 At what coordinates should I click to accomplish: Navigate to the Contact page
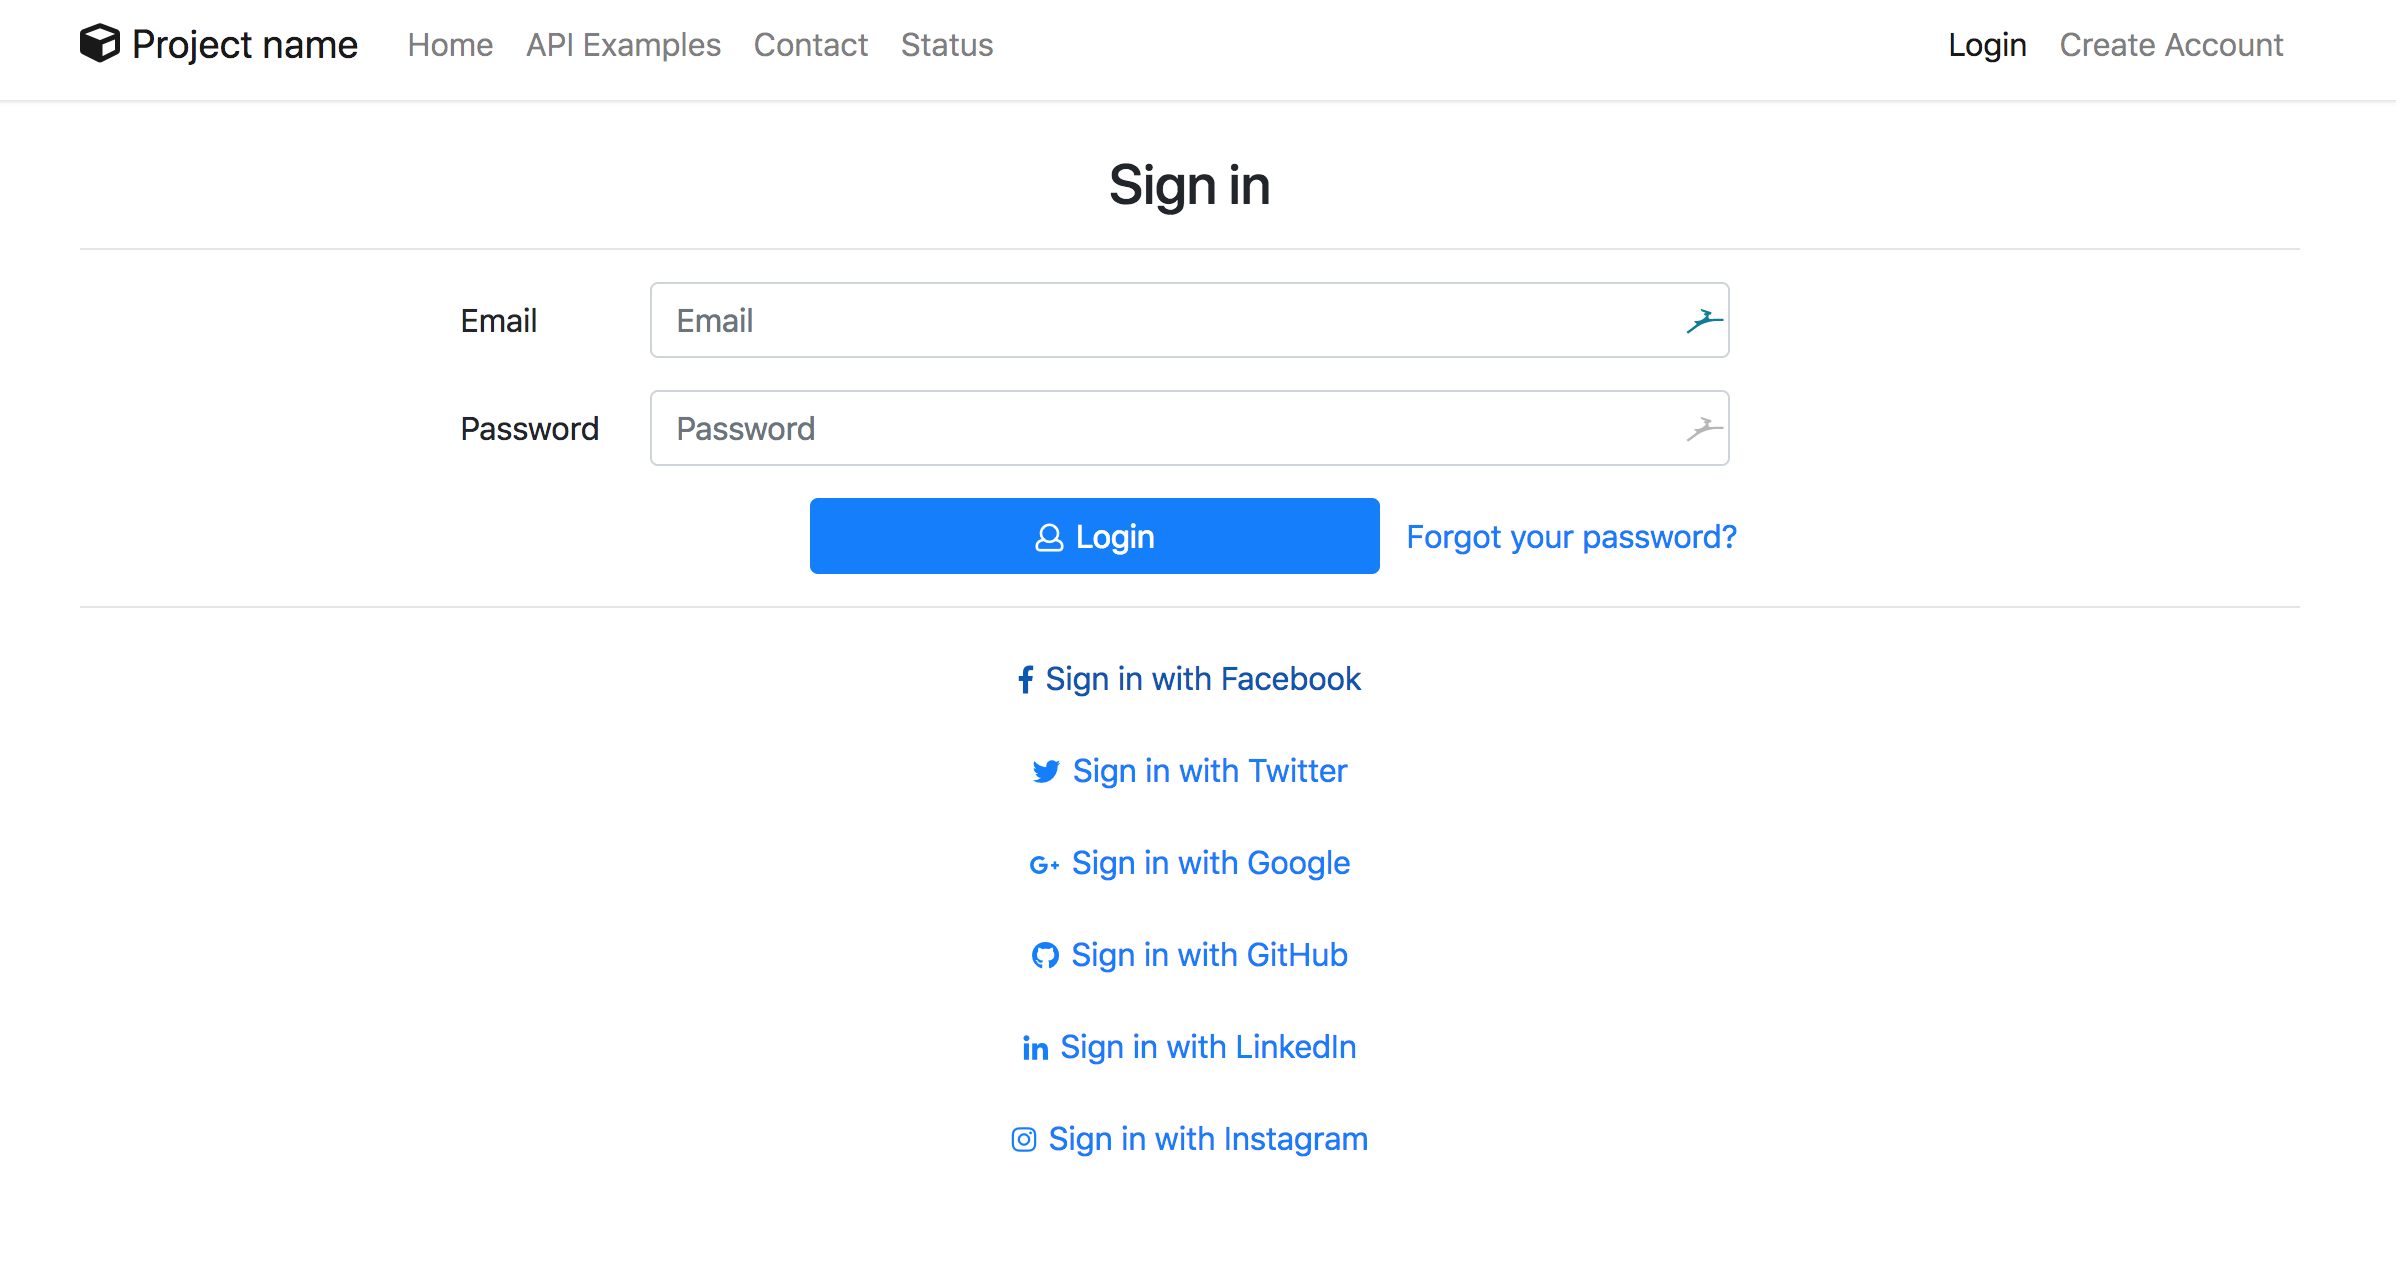[811, 45]
